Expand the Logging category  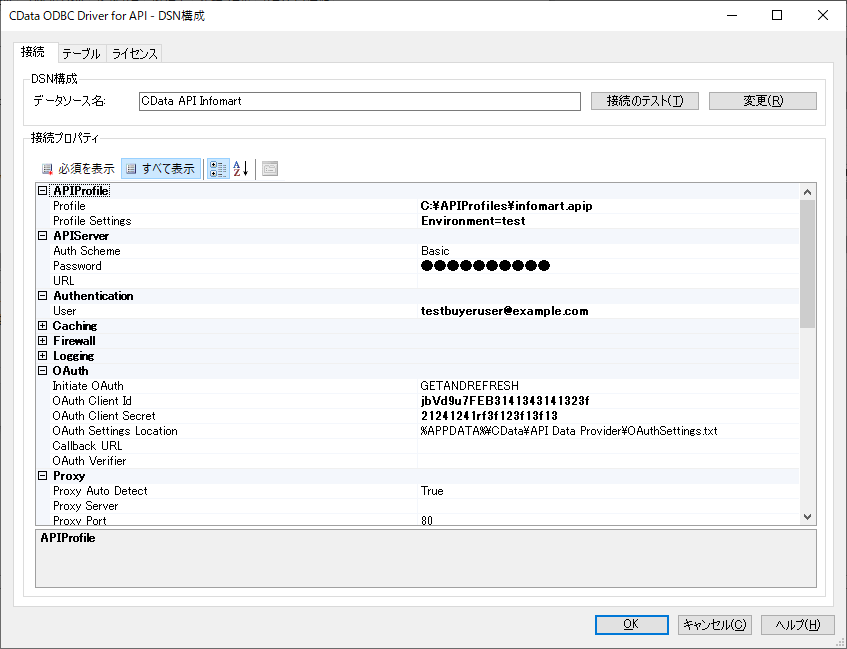[x=43, y=356]
